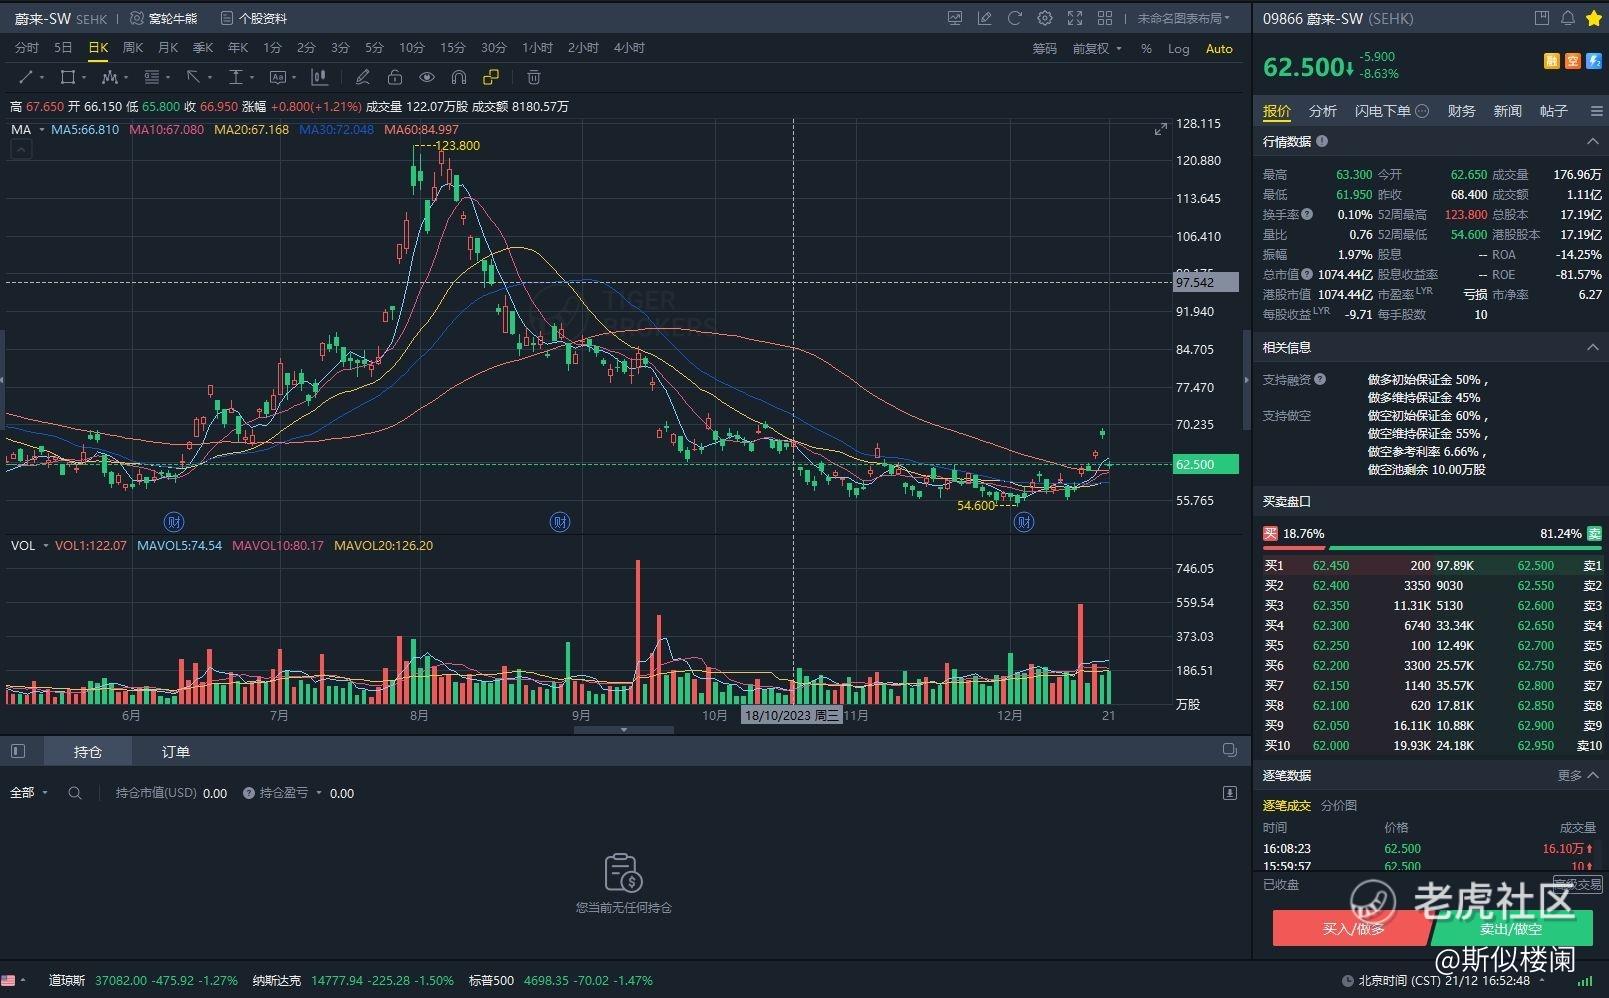
Task: Set a price alert with bell icon
Action: [x=1568, y=18]
